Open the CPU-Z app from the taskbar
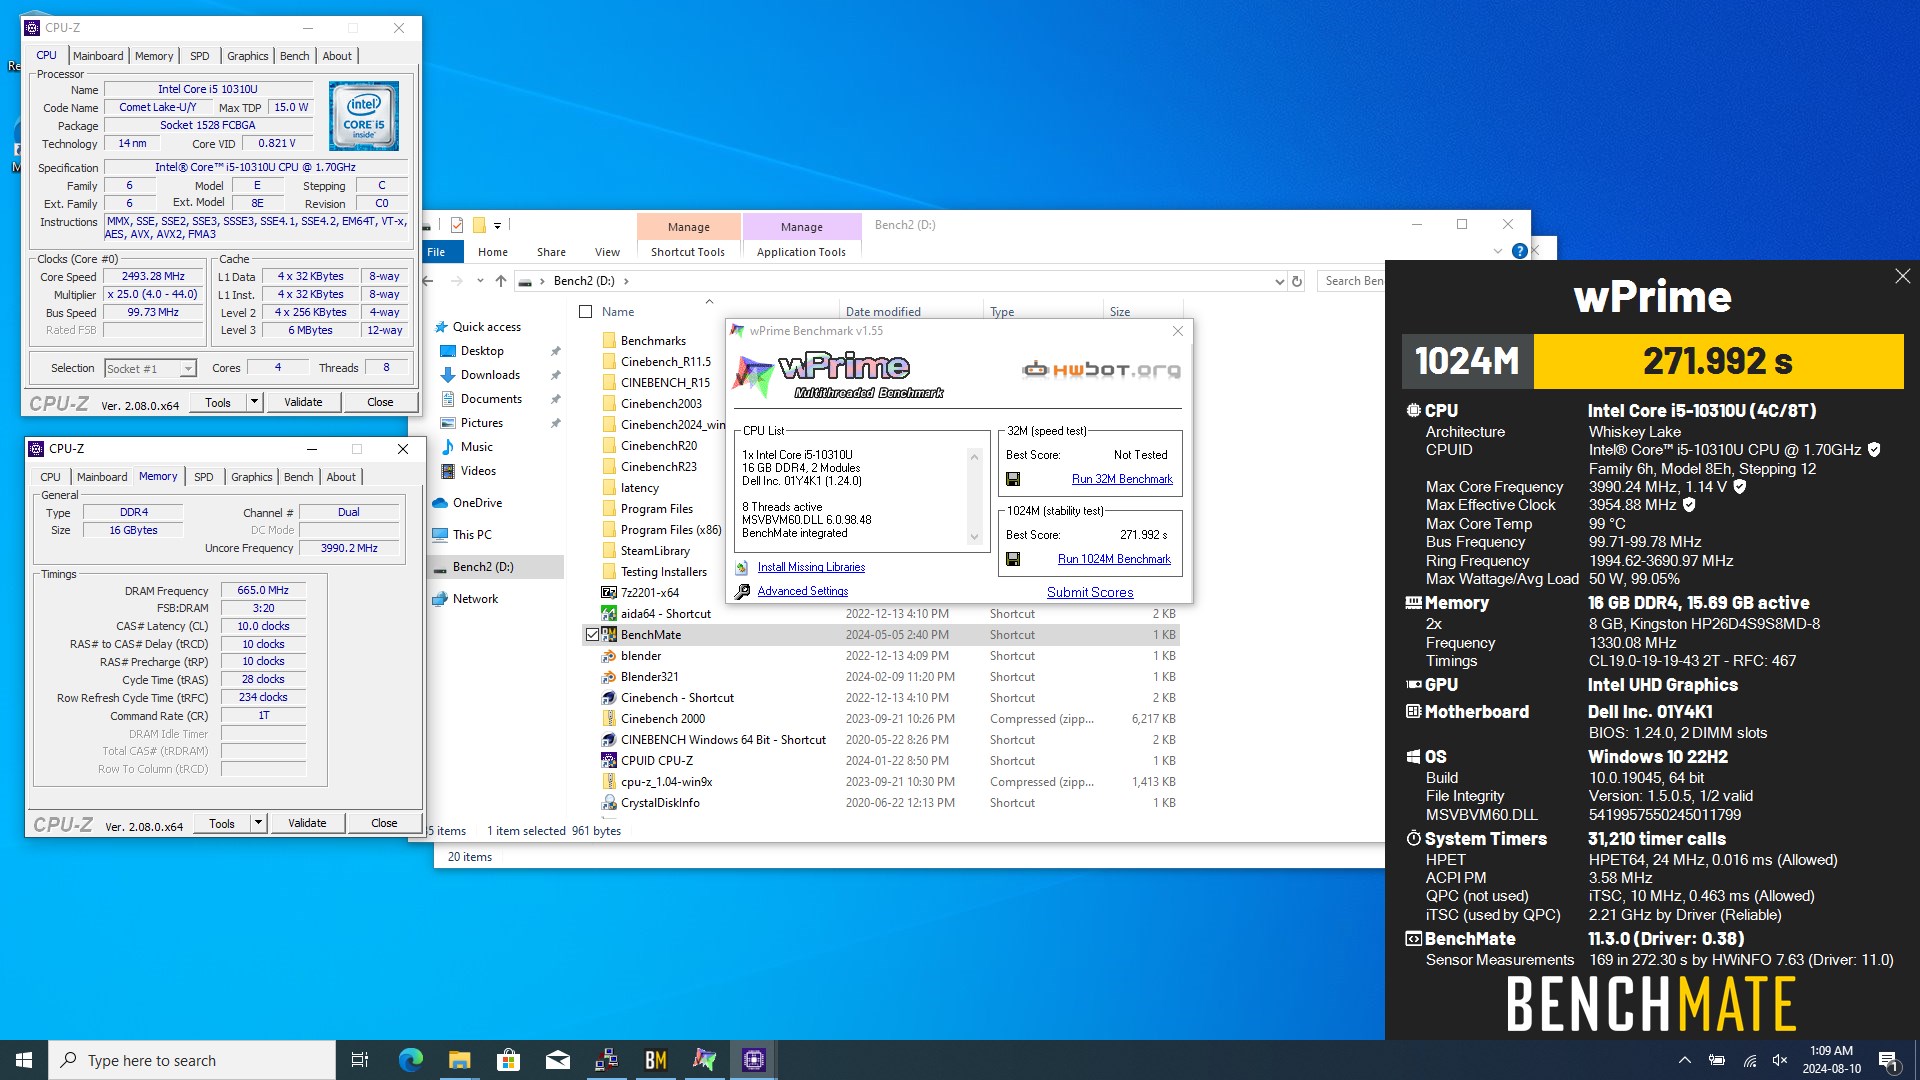The image size is (1920, 1080). 754,1060
